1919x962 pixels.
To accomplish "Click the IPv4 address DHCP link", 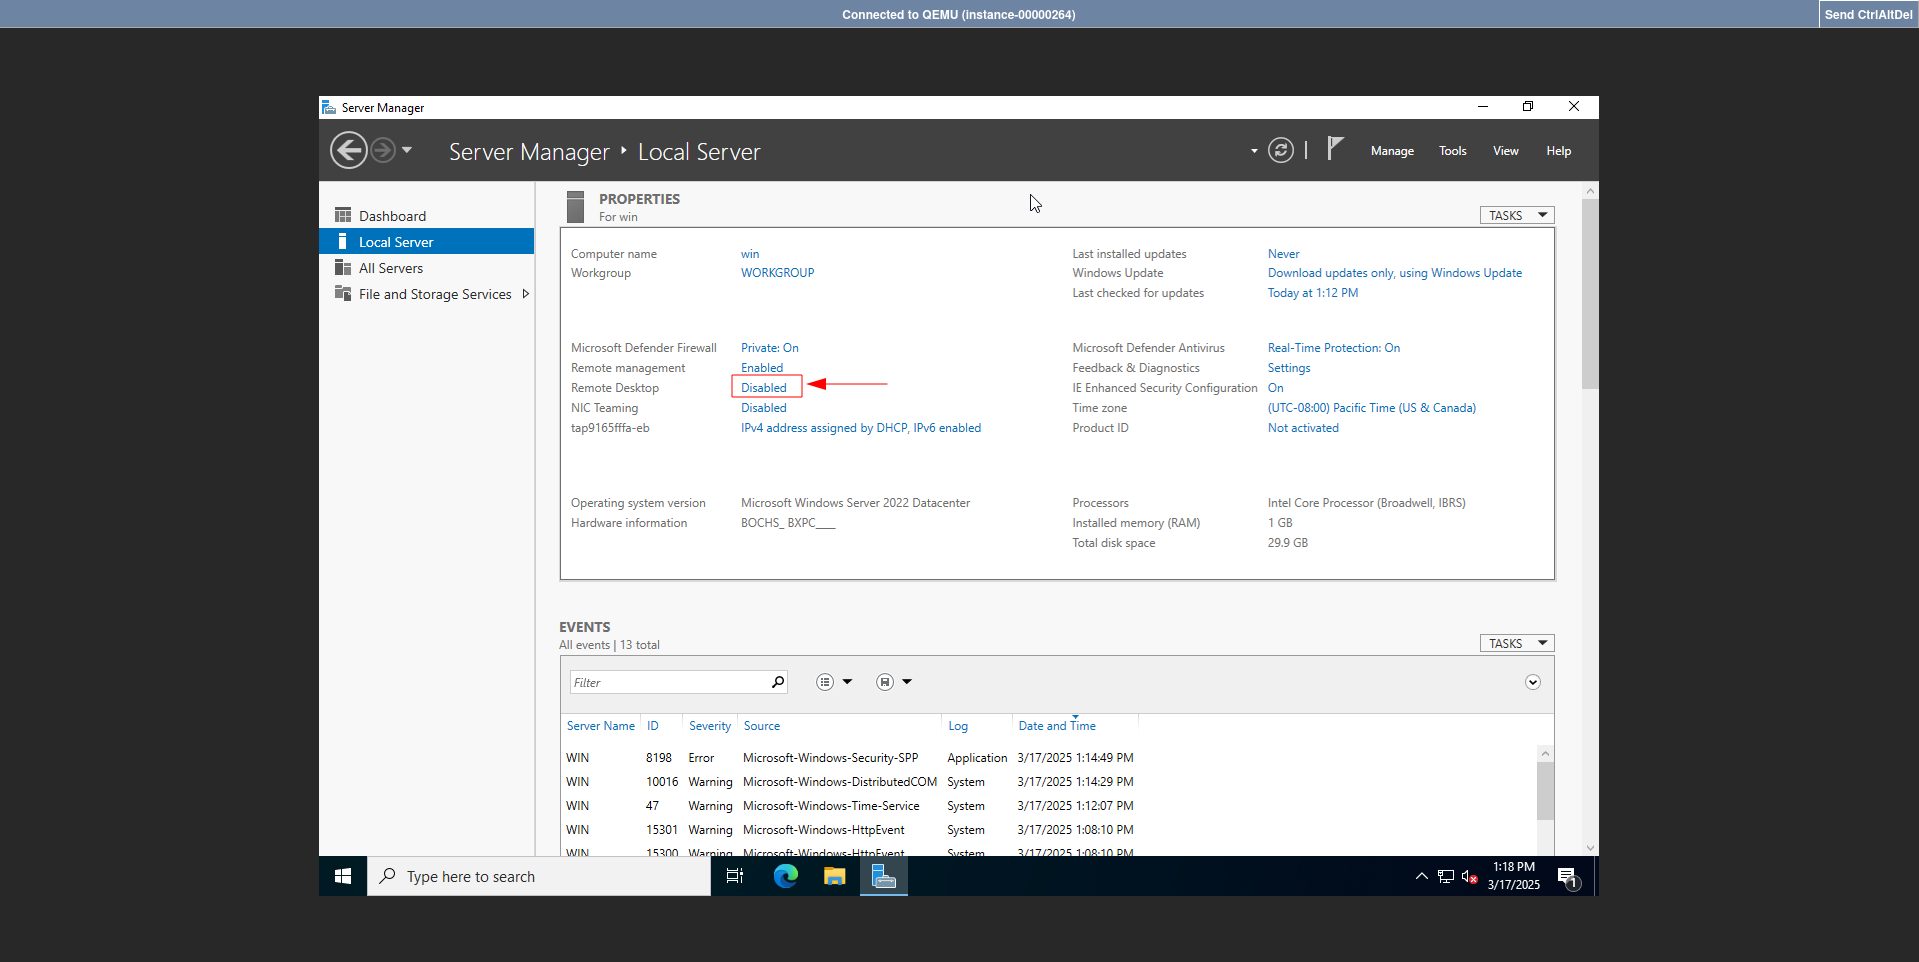I will tap(861, 428).
